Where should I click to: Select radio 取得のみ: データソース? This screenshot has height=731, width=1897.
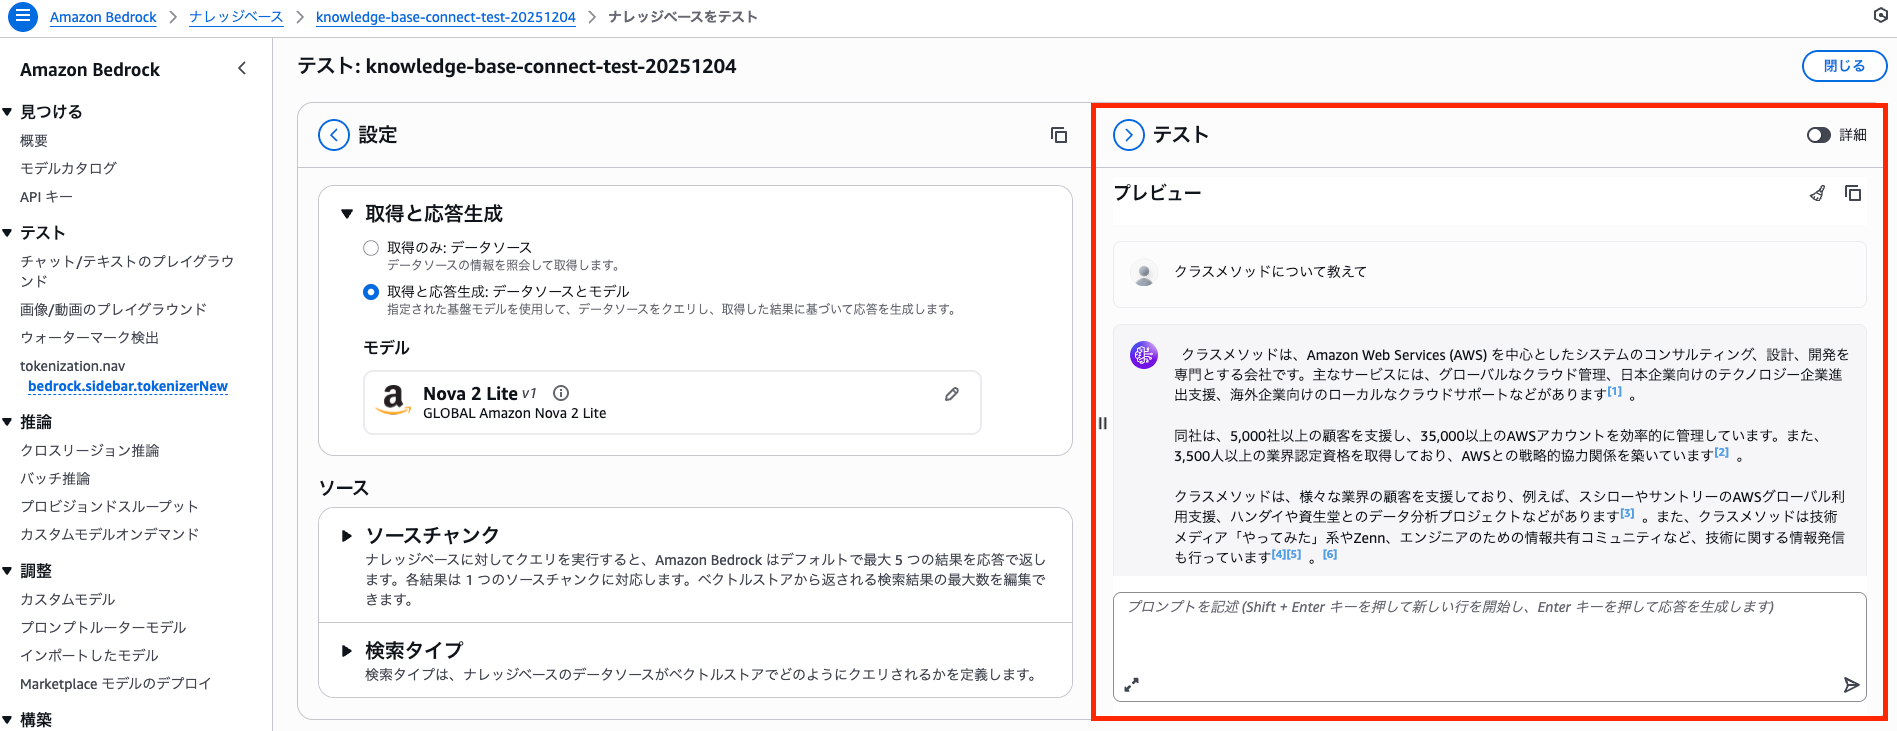tap(371, 248)
